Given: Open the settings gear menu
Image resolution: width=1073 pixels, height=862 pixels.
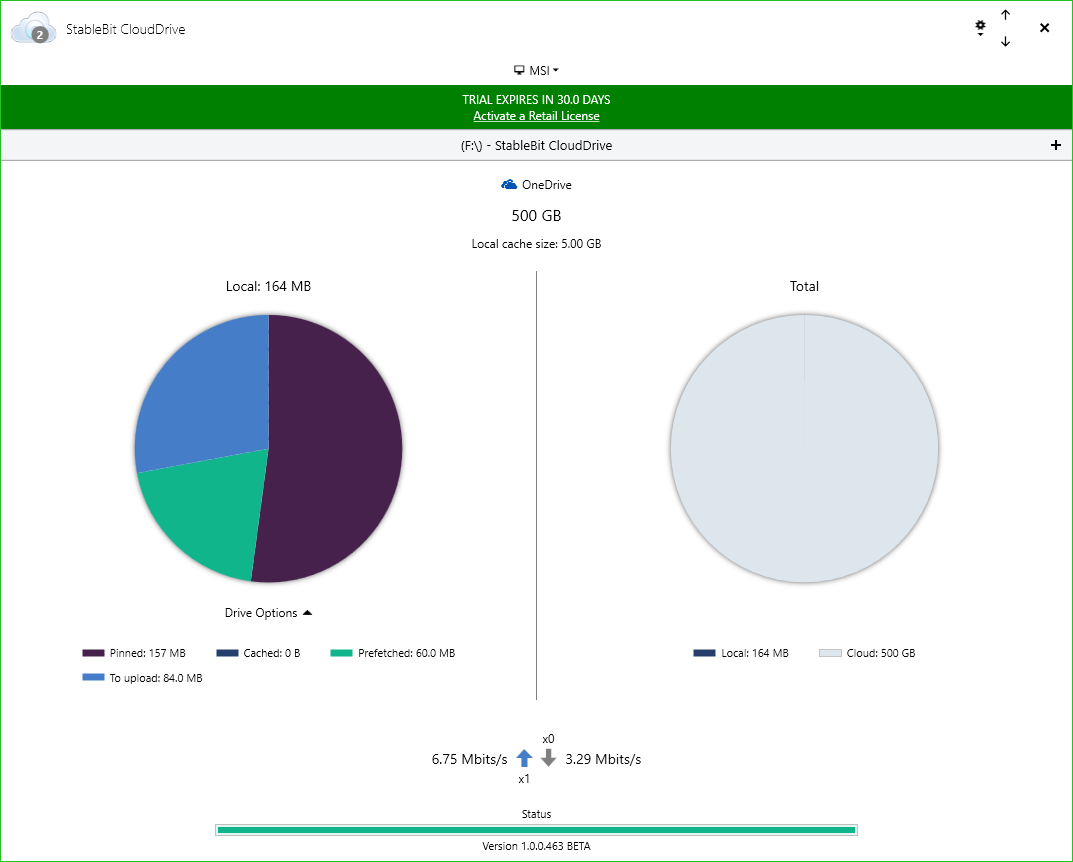Looking at the screenshot, I should [x=980, y=27].
